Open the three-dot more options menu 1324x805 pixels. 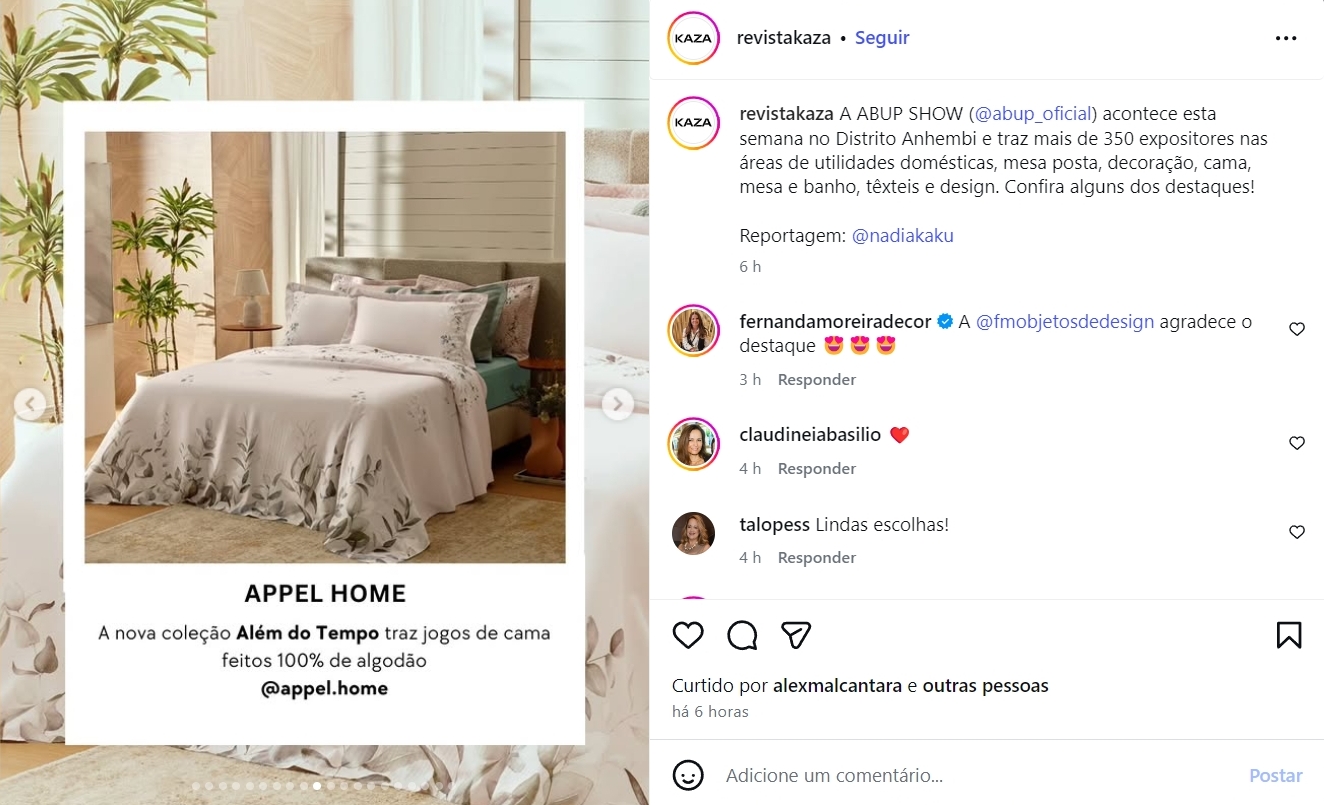pos(1286,38)
